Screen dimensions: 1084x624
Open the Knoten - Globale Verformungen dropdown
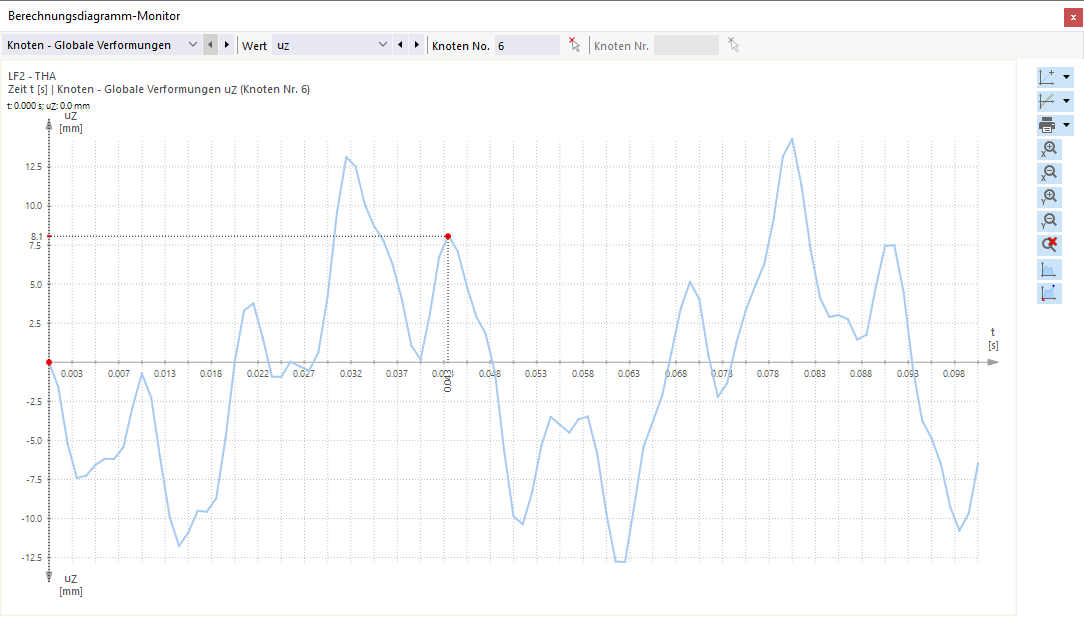click(102, 45)
